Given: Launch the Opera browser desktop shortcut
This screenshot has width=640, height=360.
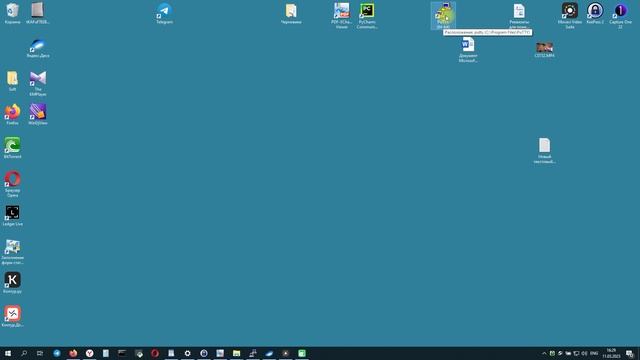Looking at the screenshot, I should coord(12,184).
